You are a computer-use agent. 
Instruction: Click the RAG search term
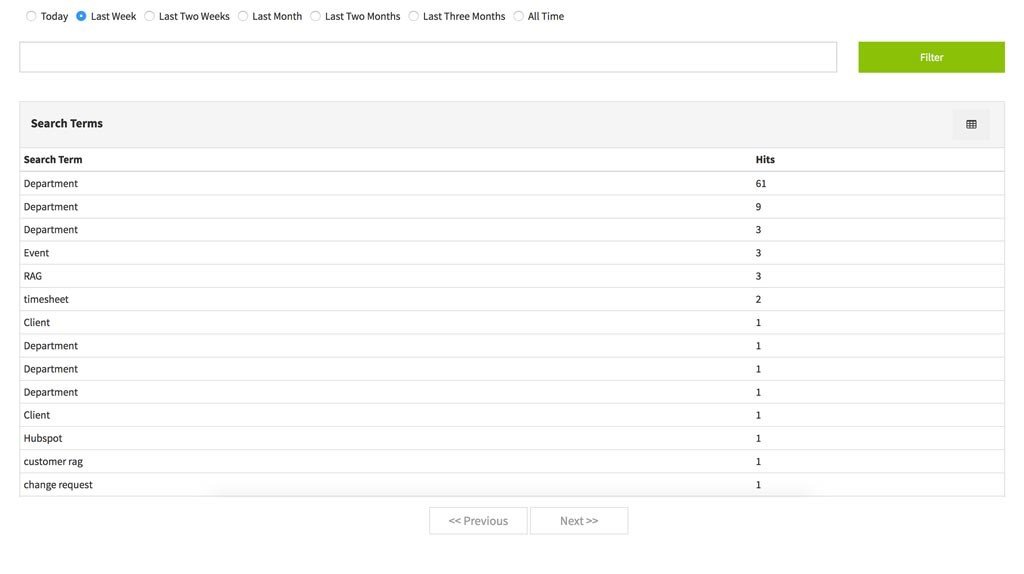33,276
